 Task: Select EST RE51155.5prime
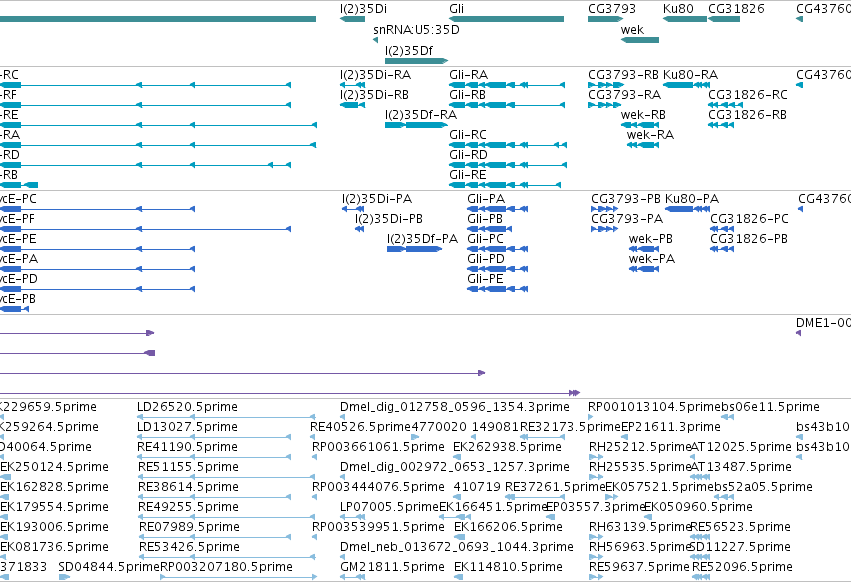(188, 467)
